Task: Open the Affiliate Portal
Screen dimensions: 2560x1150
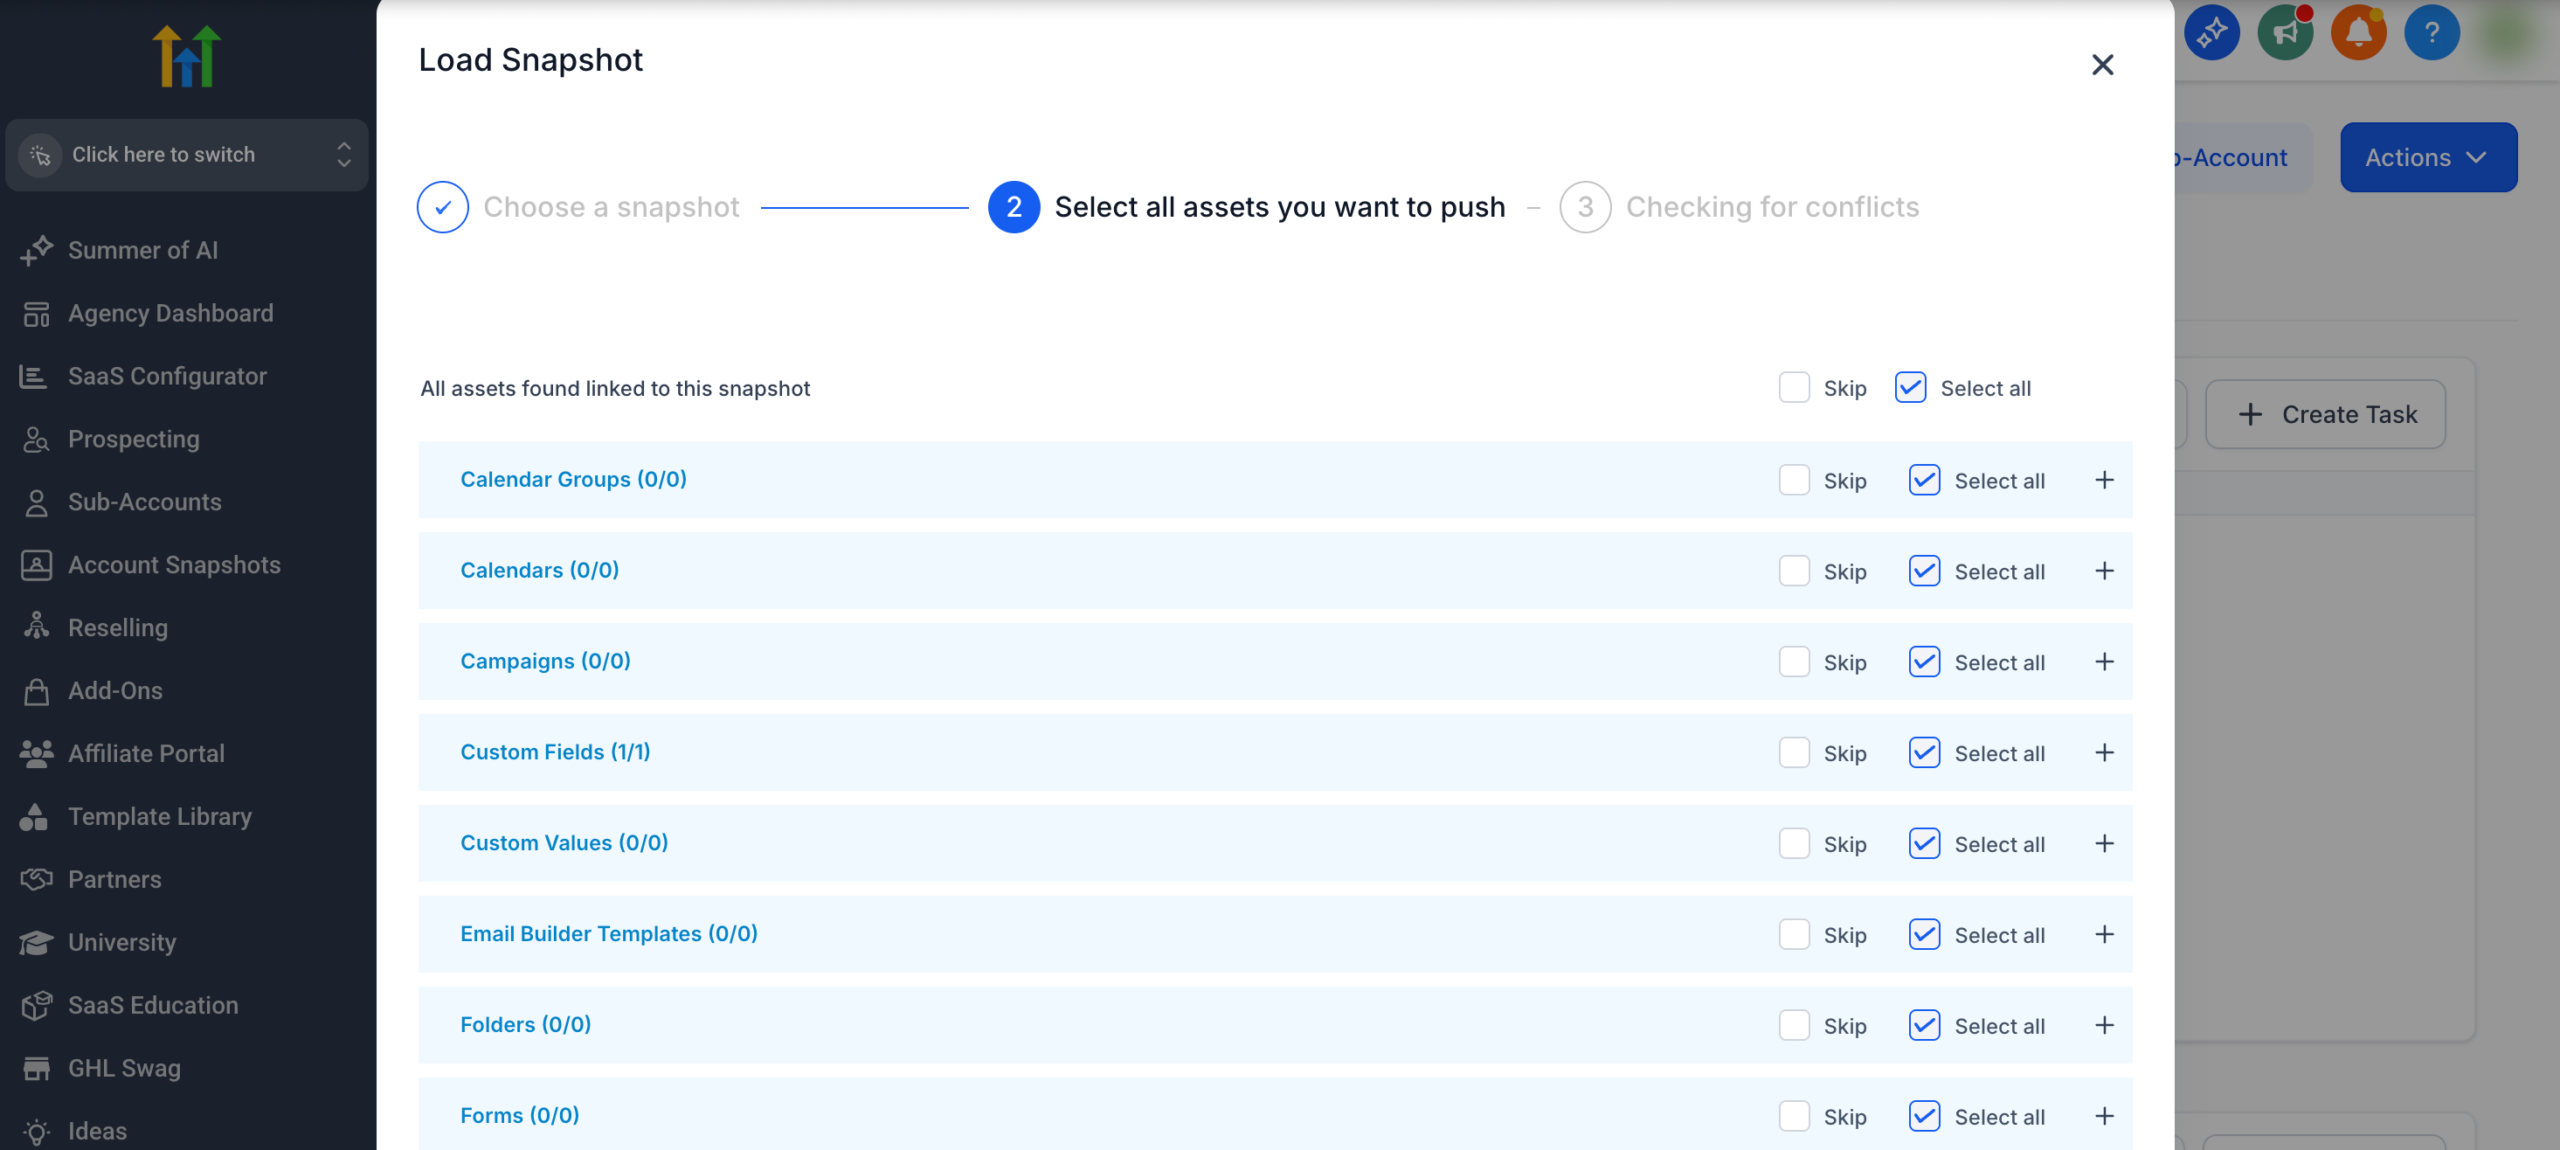Action: (146, 753)
